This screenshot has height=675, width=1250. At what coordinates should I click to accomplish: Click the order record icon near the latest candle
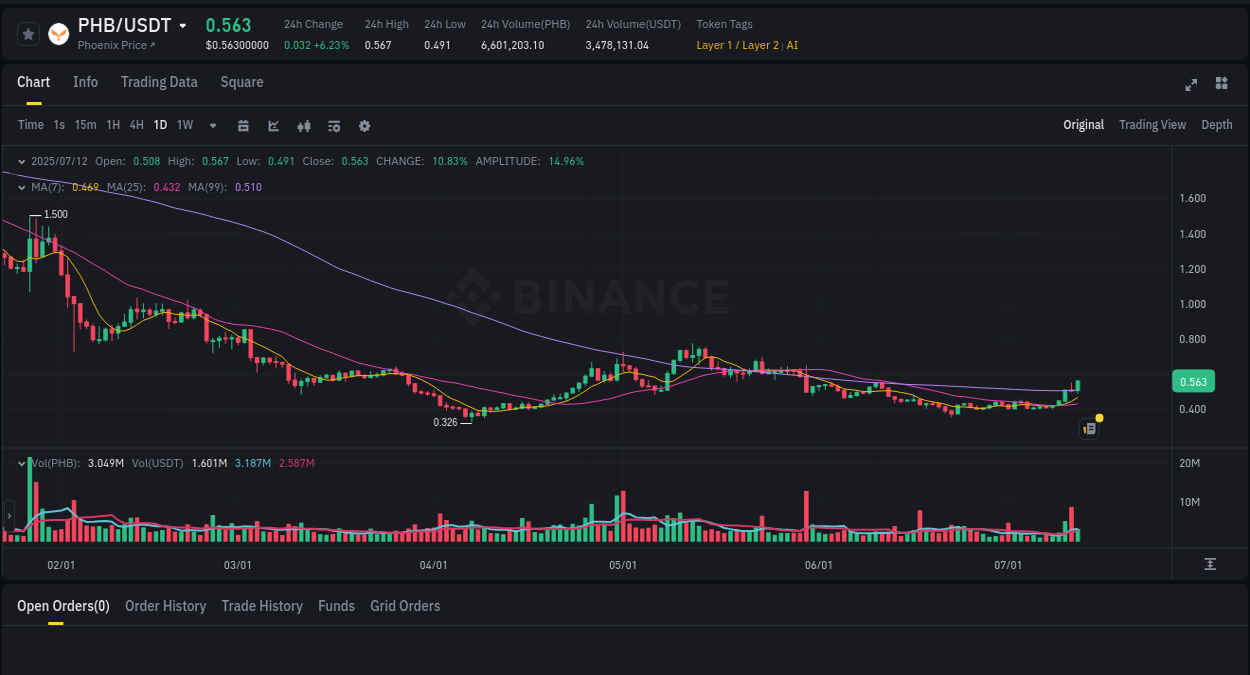coord(1088,427)
